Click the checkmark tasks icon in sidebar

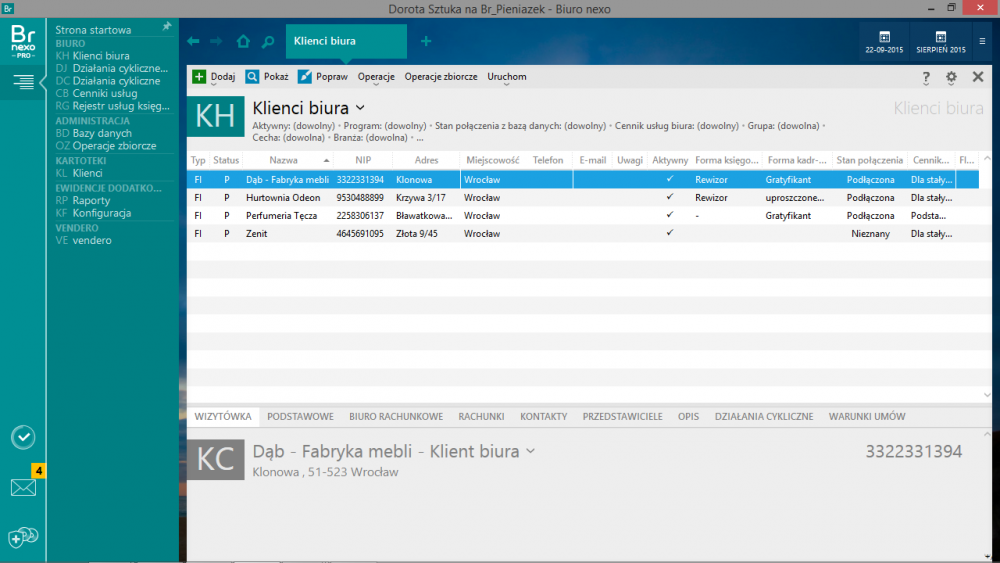(23, 437)
